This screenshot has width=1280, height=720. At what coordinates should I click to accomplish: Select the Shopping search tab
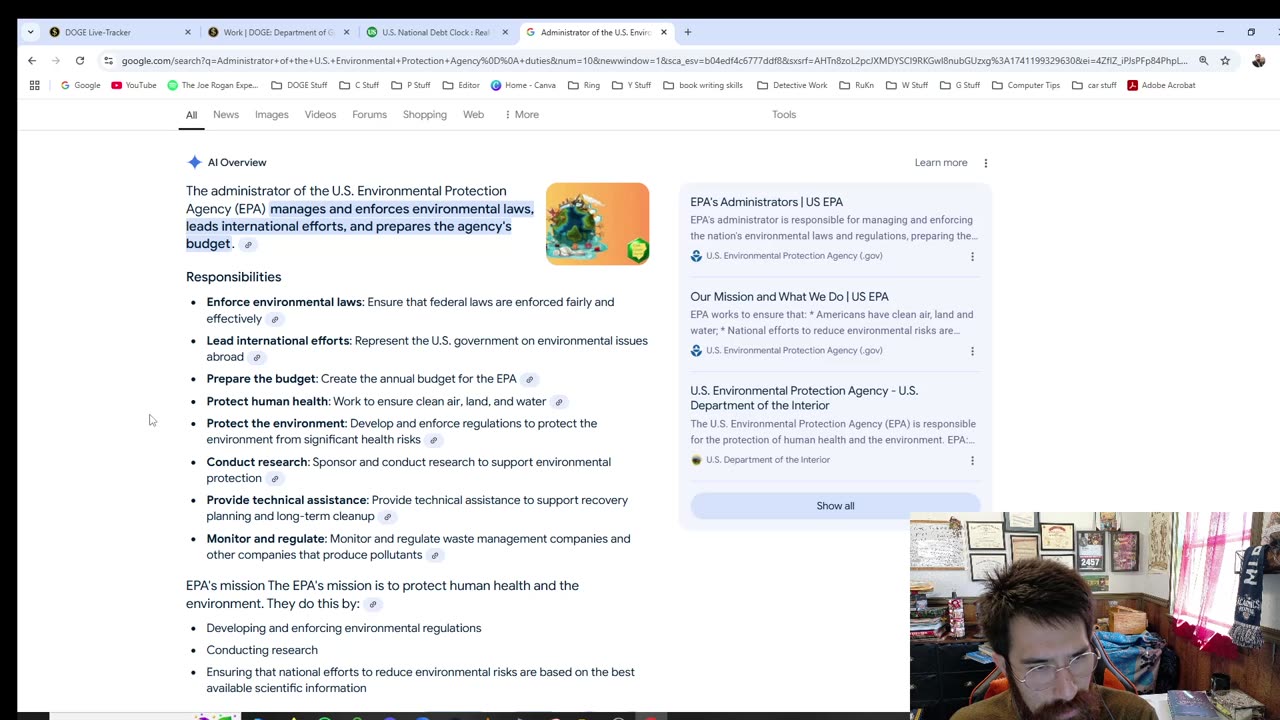[x=425, y=114]
